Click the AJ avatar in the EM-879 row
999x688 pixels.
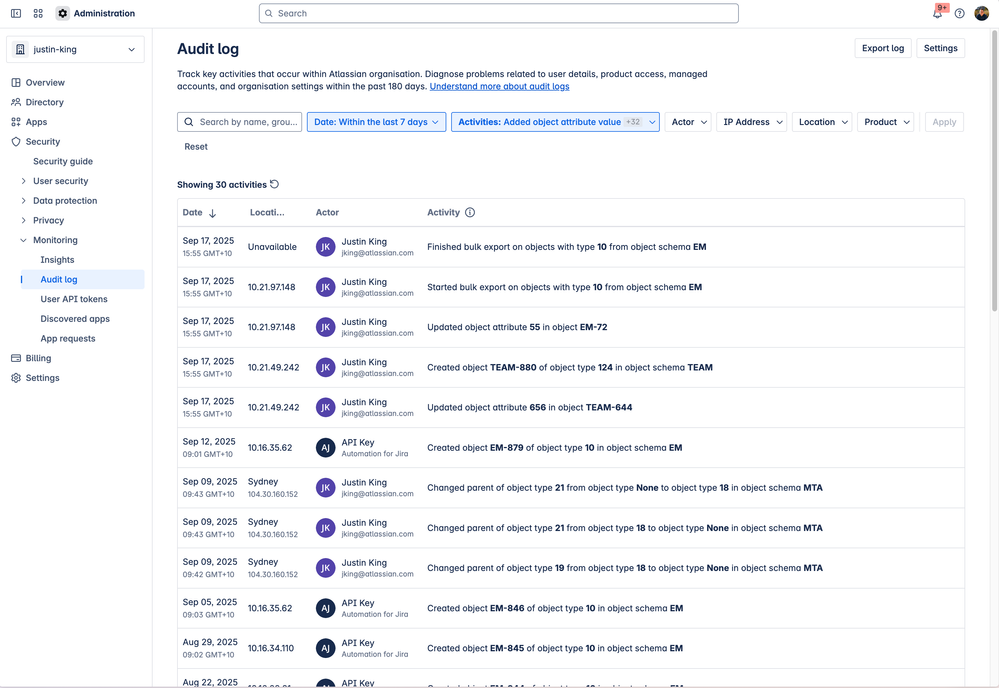[x=326, y=447]
